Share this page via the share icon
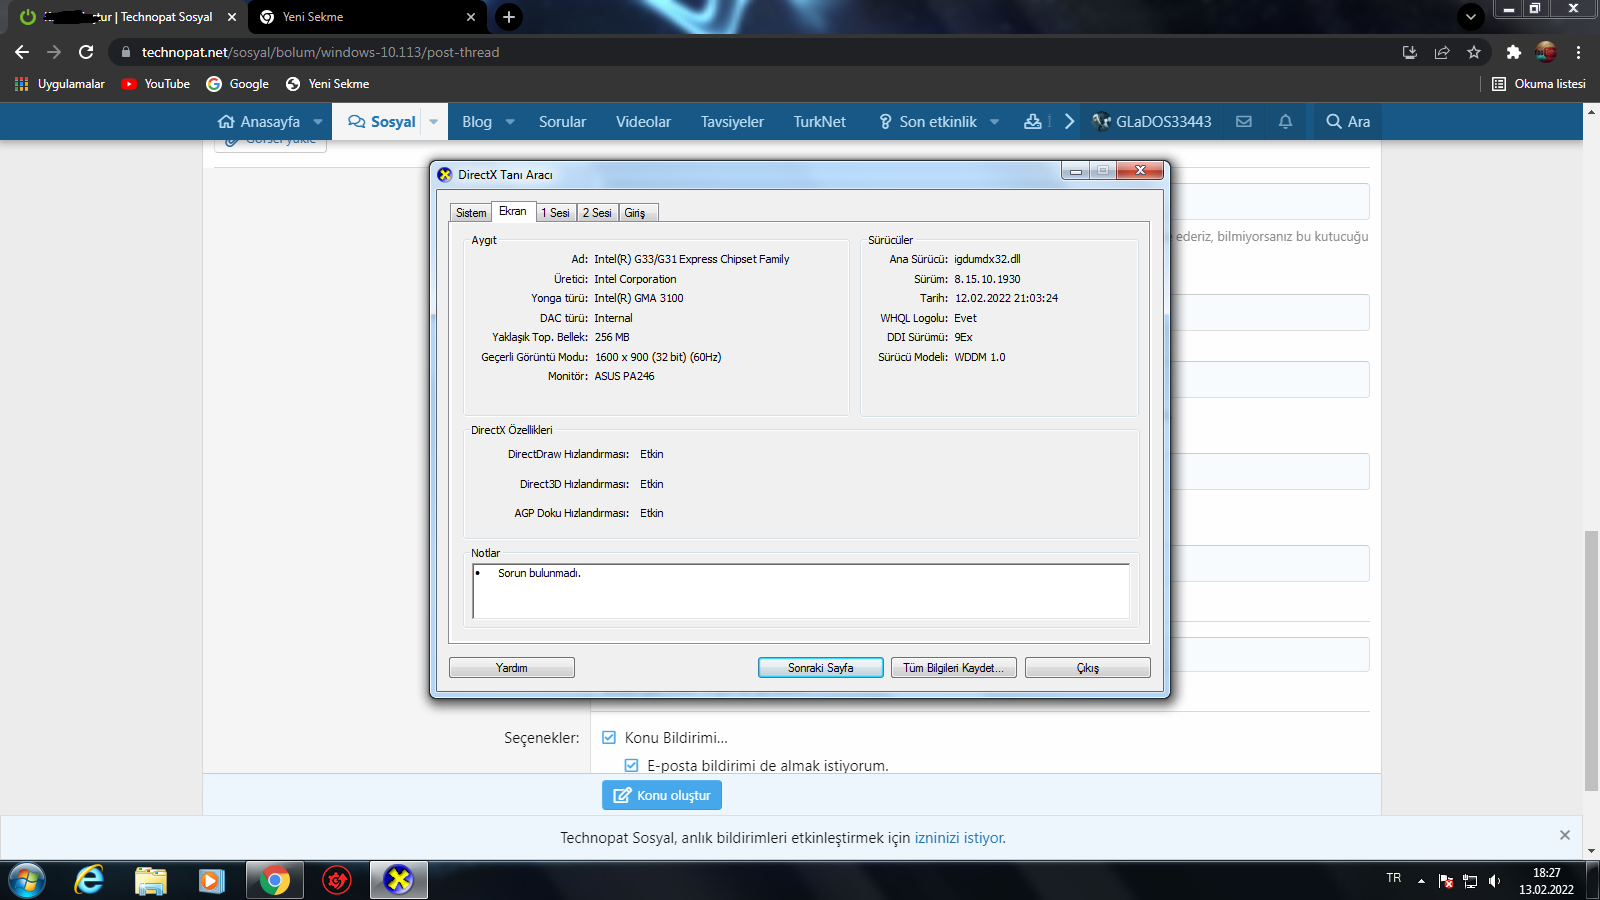Viewport: 1600px width, 900px height. [x=1442, y=52]
